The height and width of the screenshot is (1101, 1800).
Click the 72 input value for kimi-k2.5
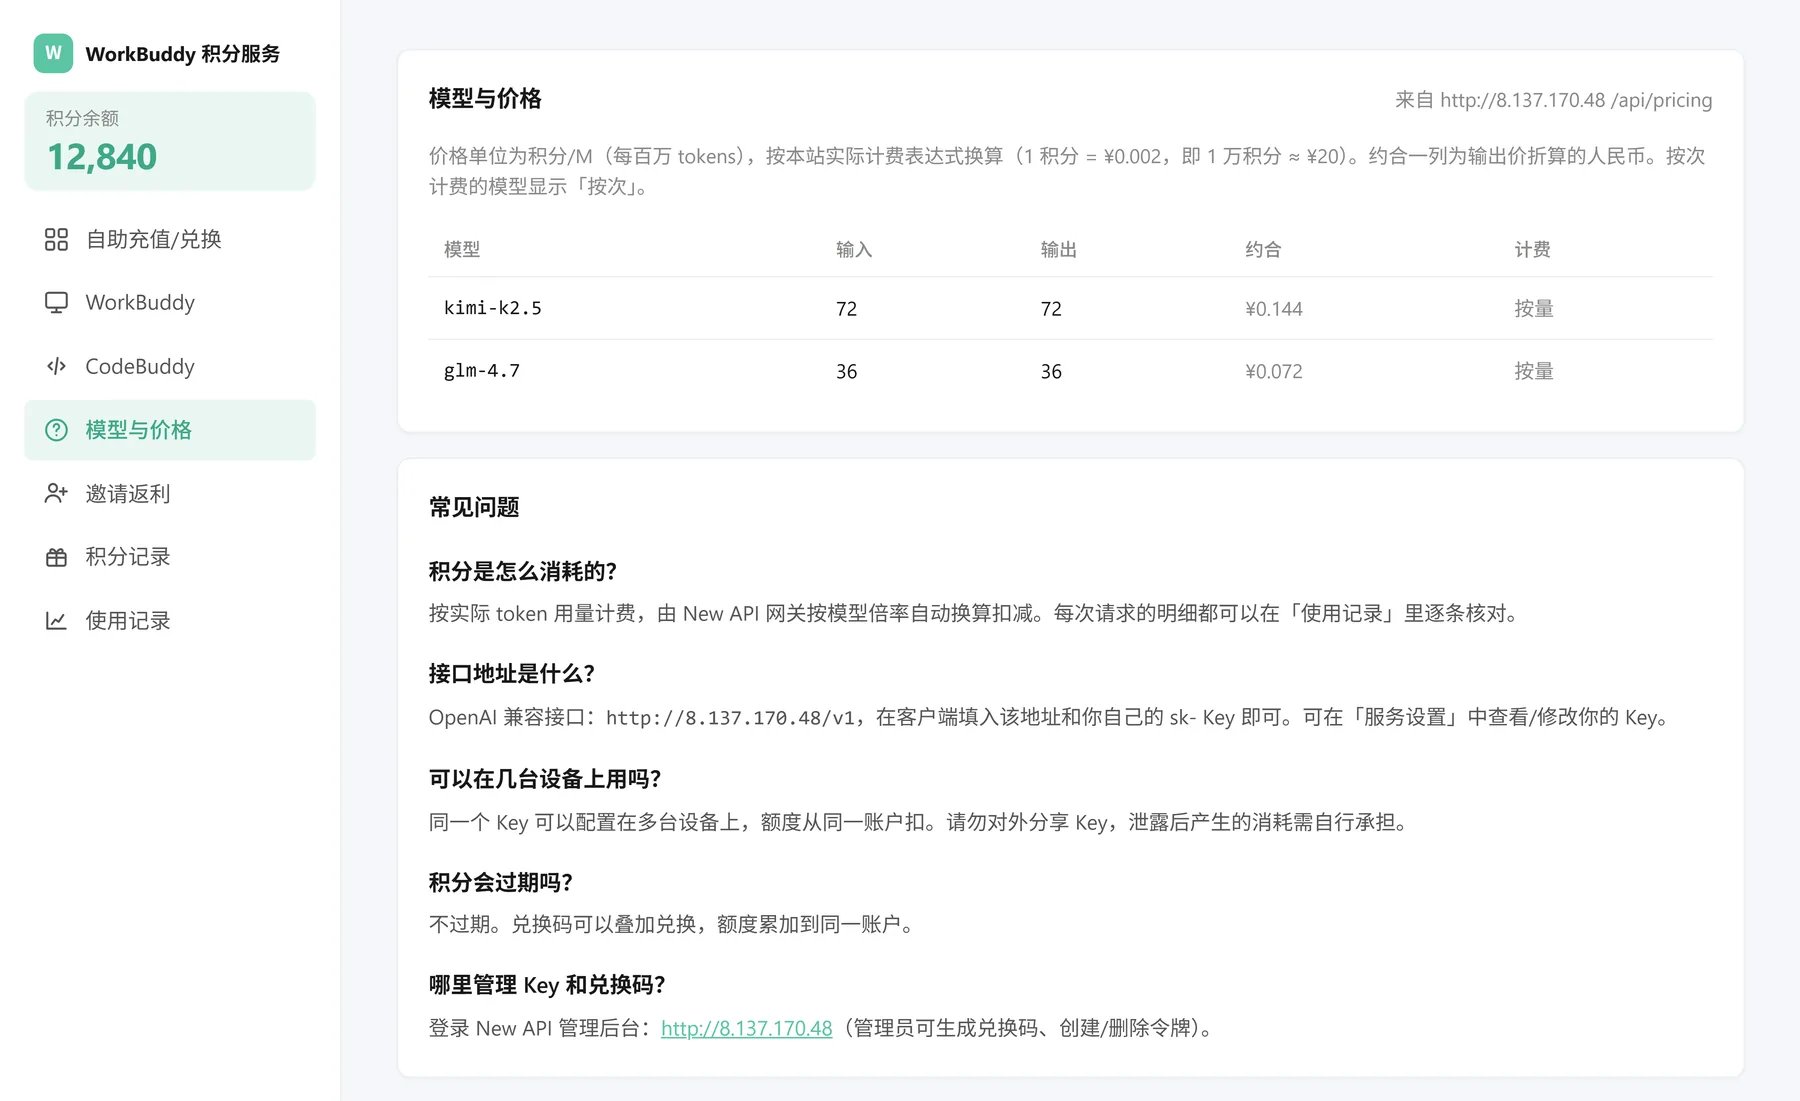(x=847, y=309)
